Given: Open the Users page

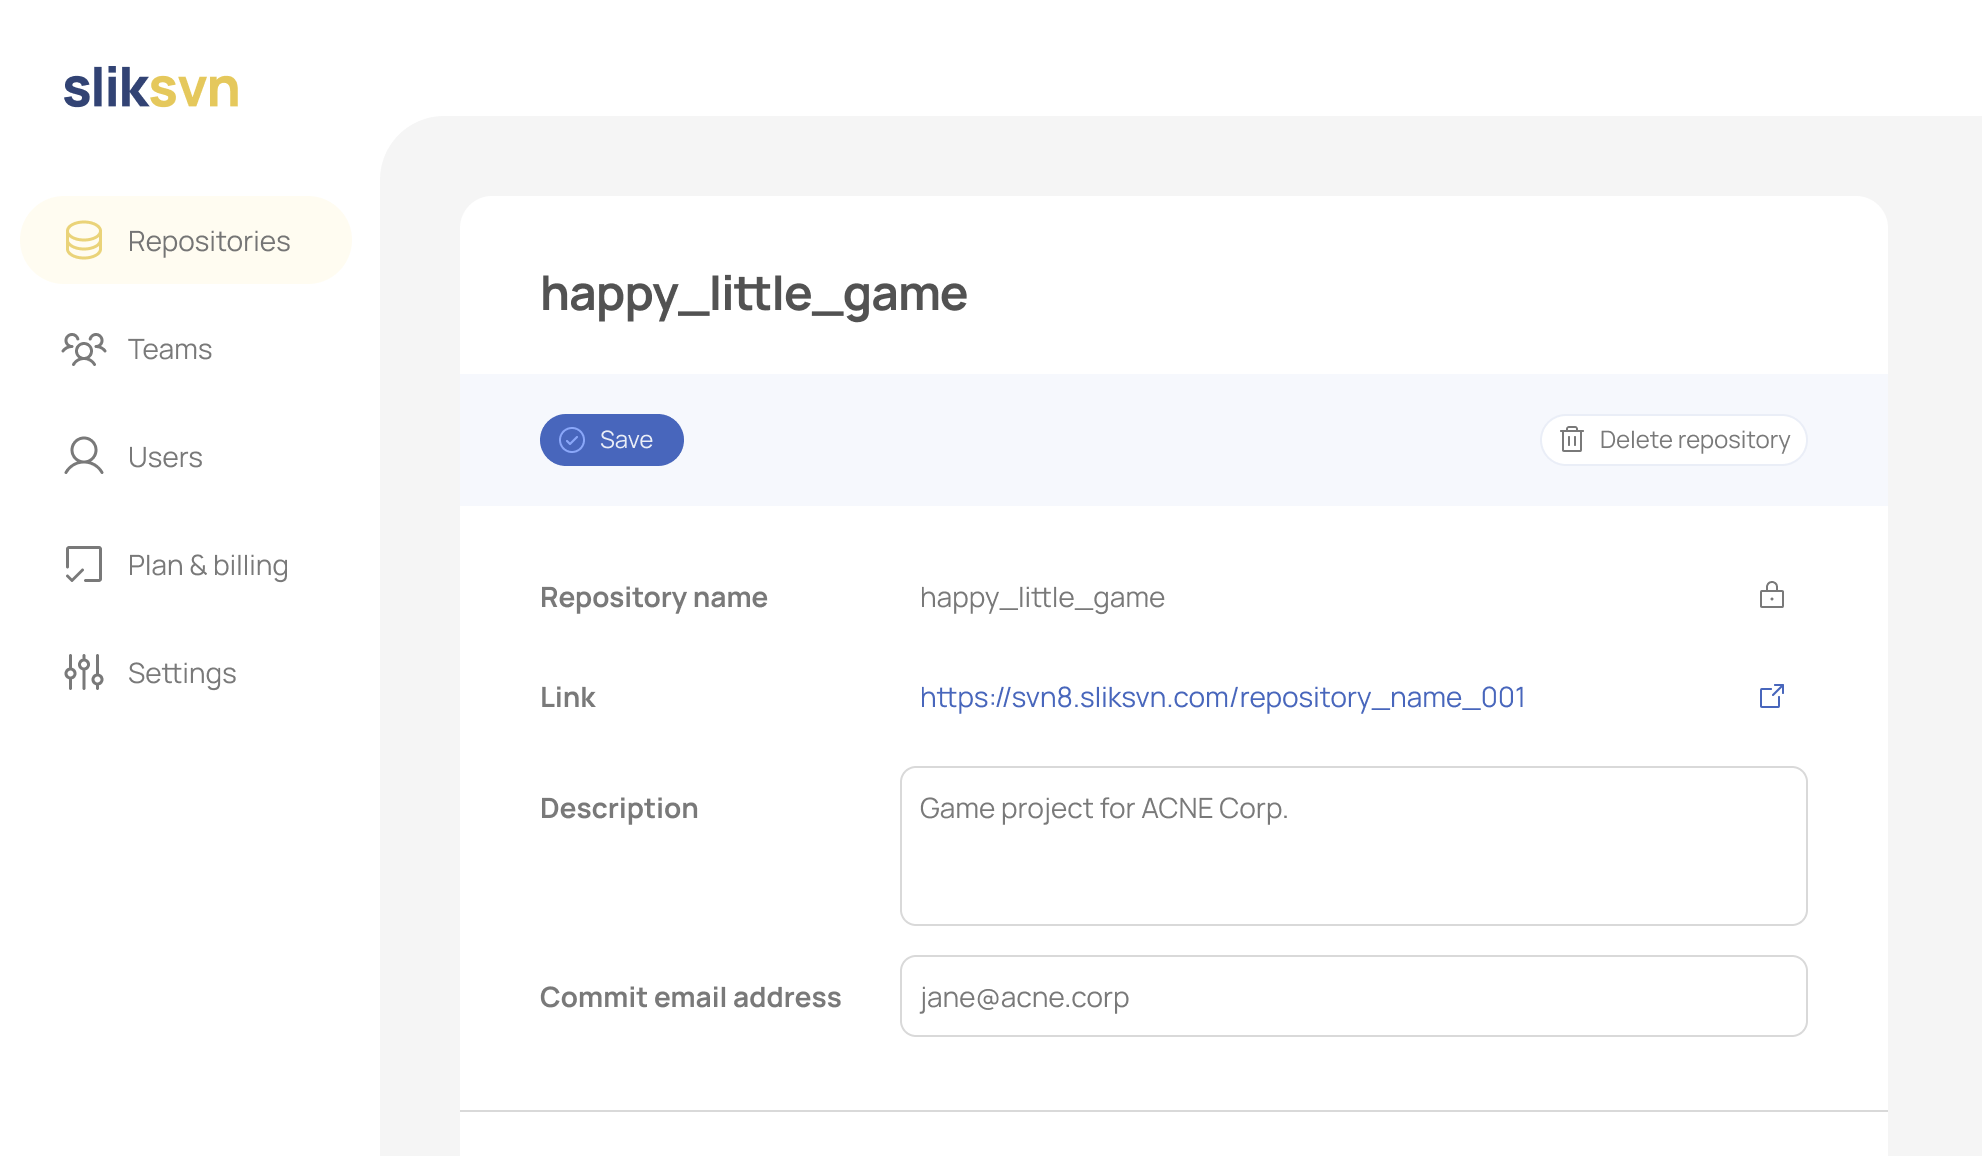Looking at the screenshot, I should (165, 457).
